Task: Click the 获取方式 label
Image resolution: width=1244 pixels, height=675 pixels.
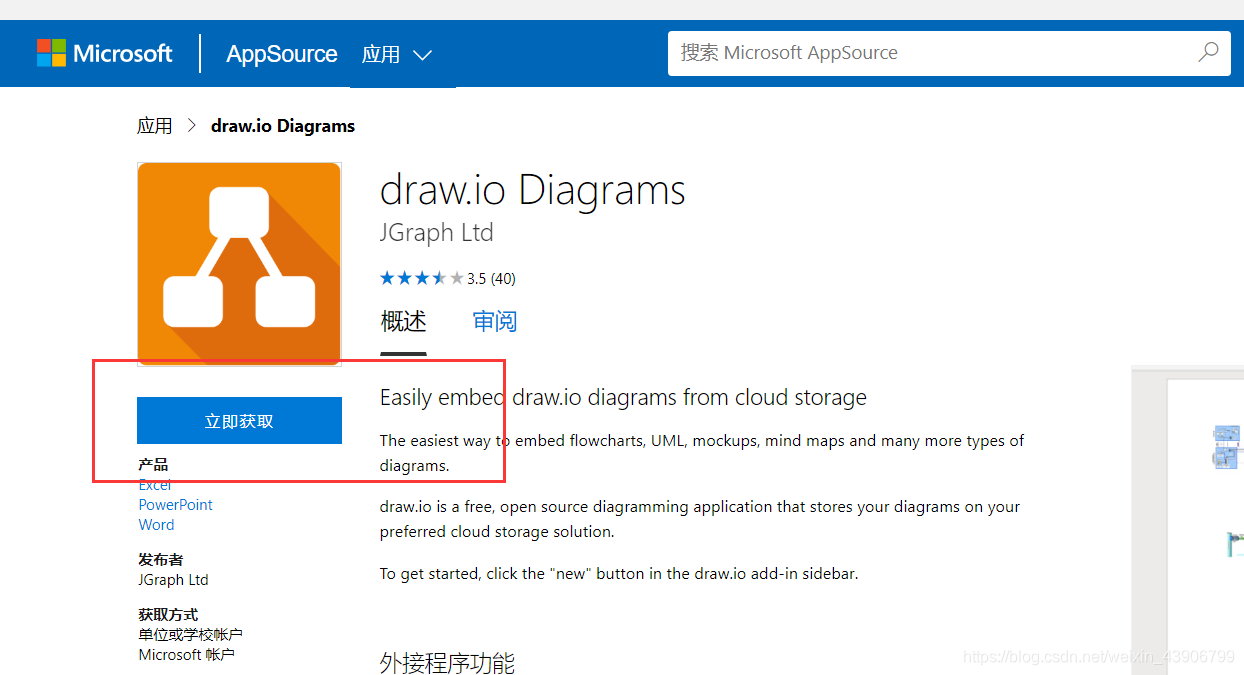Action: click(168, 615)
